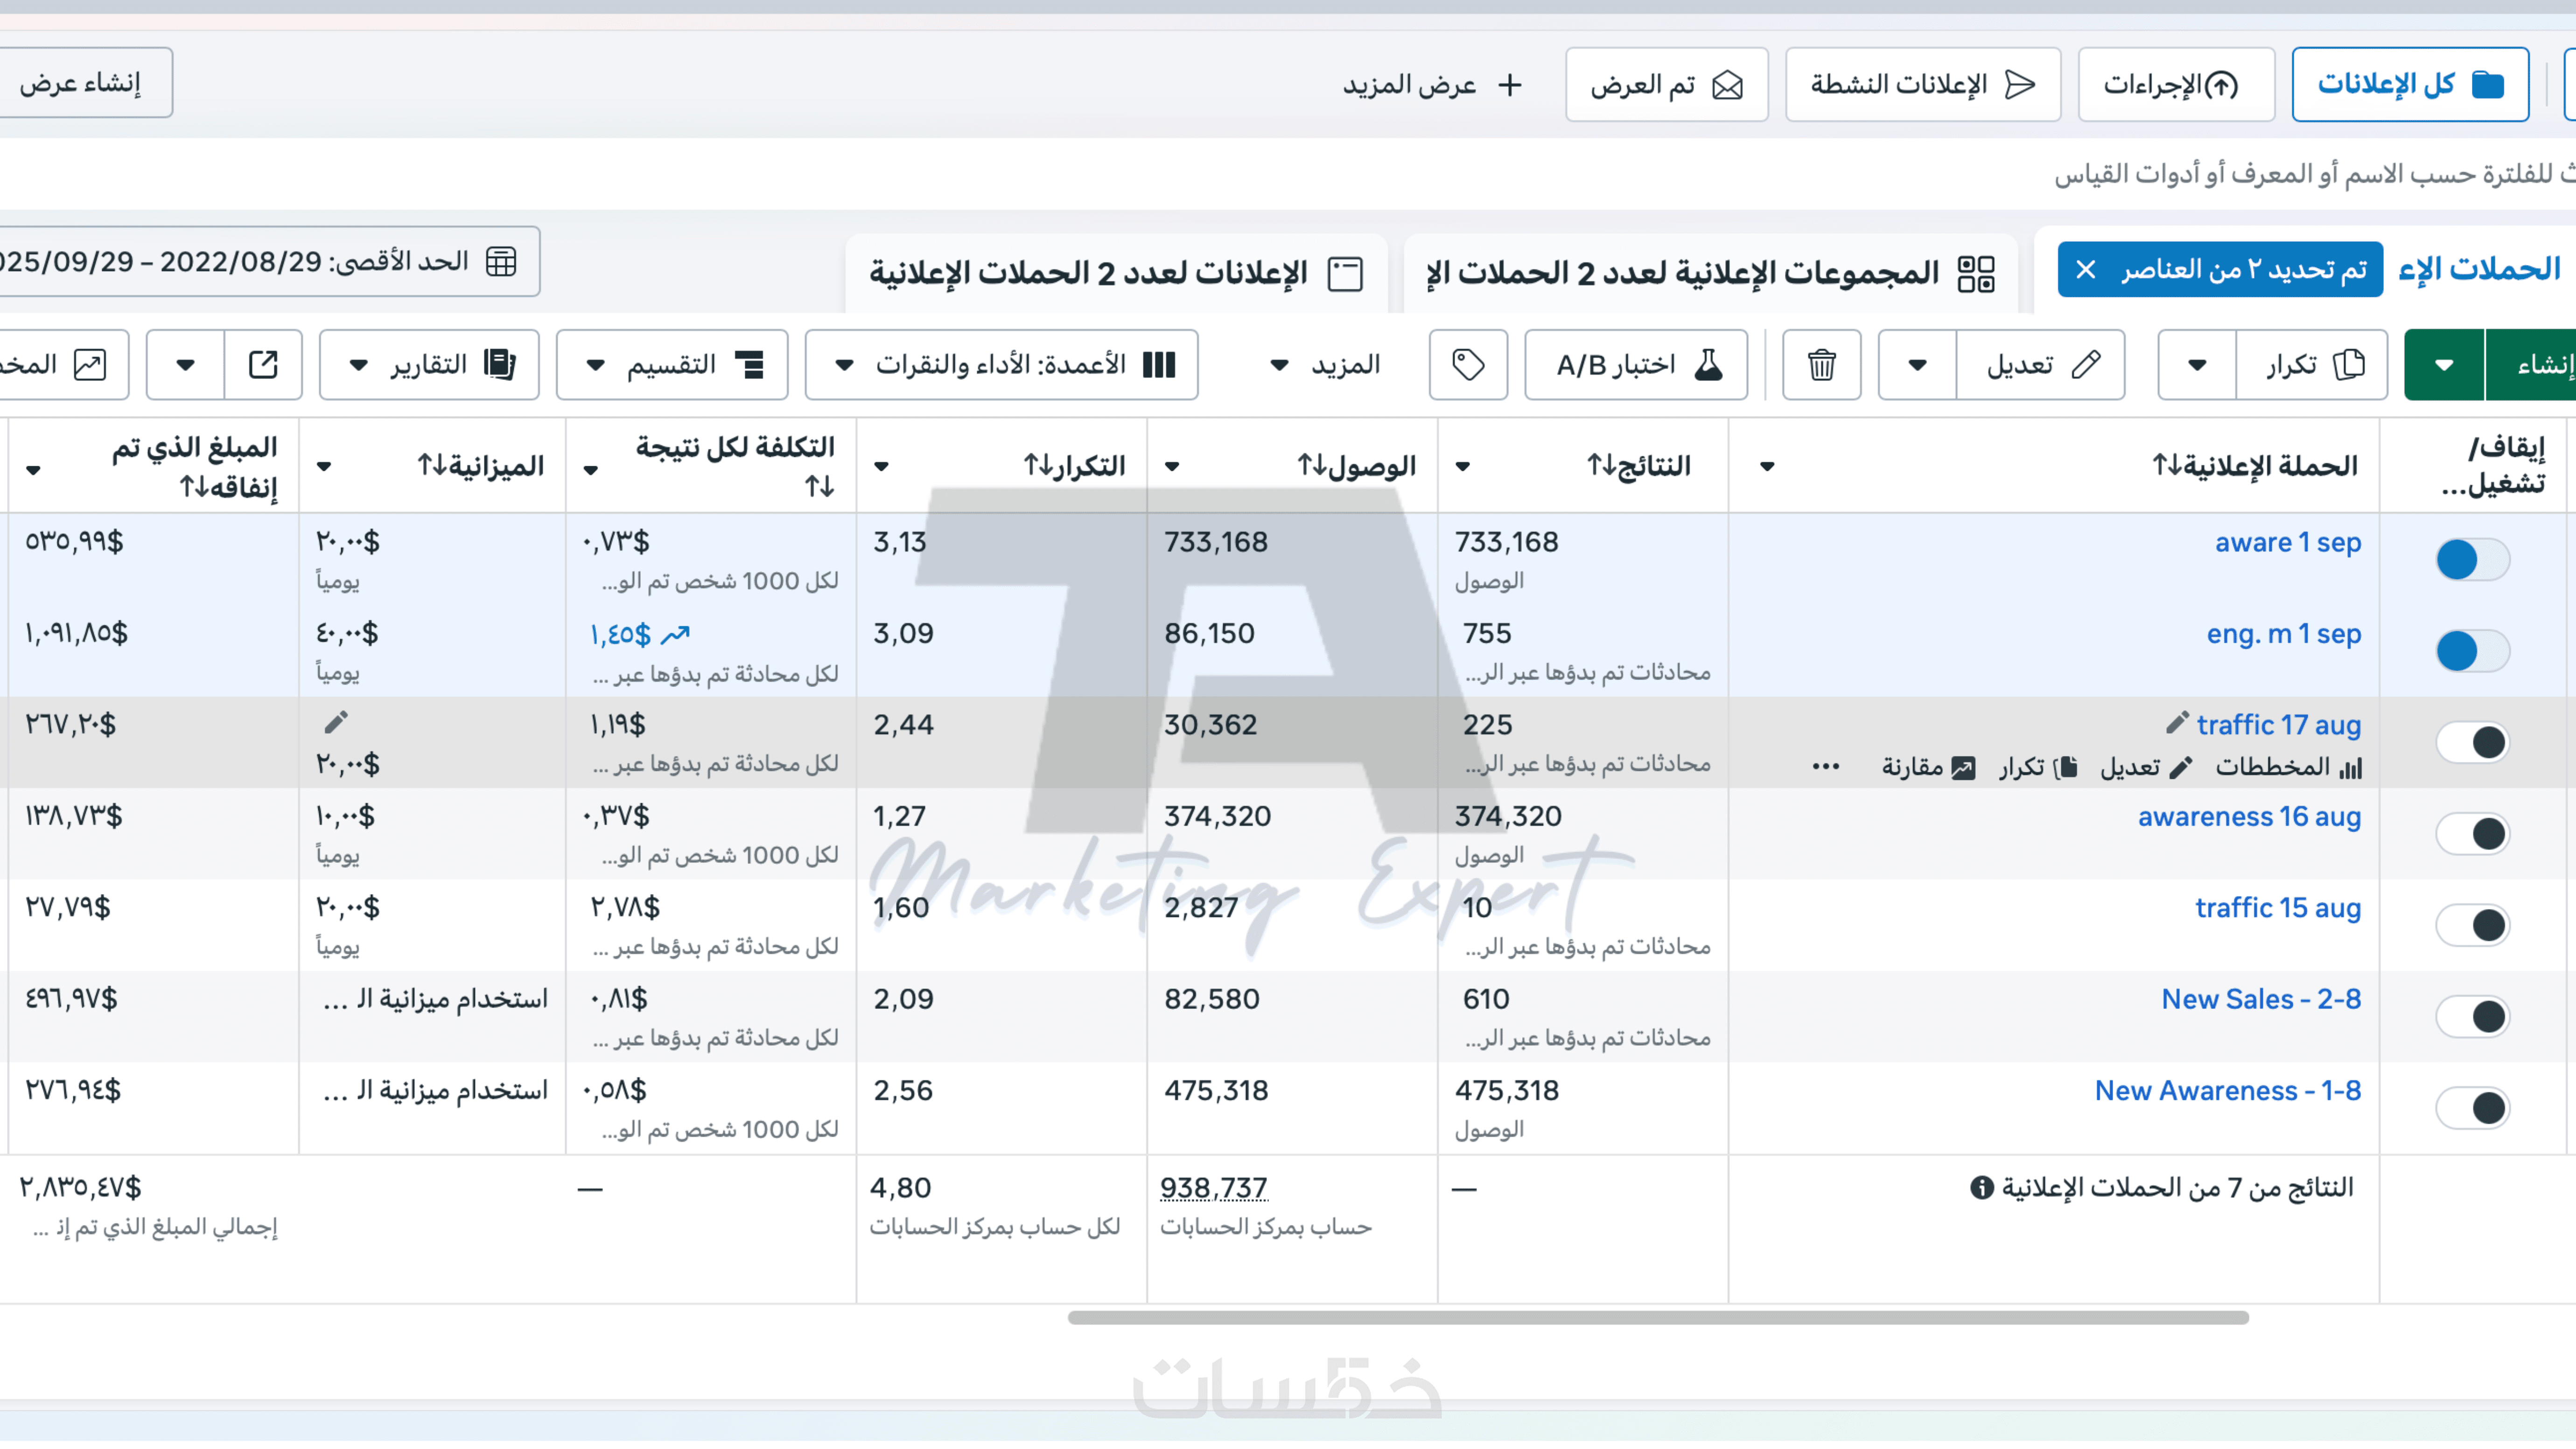Toggle off the eng. m 1 sep campaign
The width and height of the screenshot is (2576, 1449).
click(x=2473, y=652)
